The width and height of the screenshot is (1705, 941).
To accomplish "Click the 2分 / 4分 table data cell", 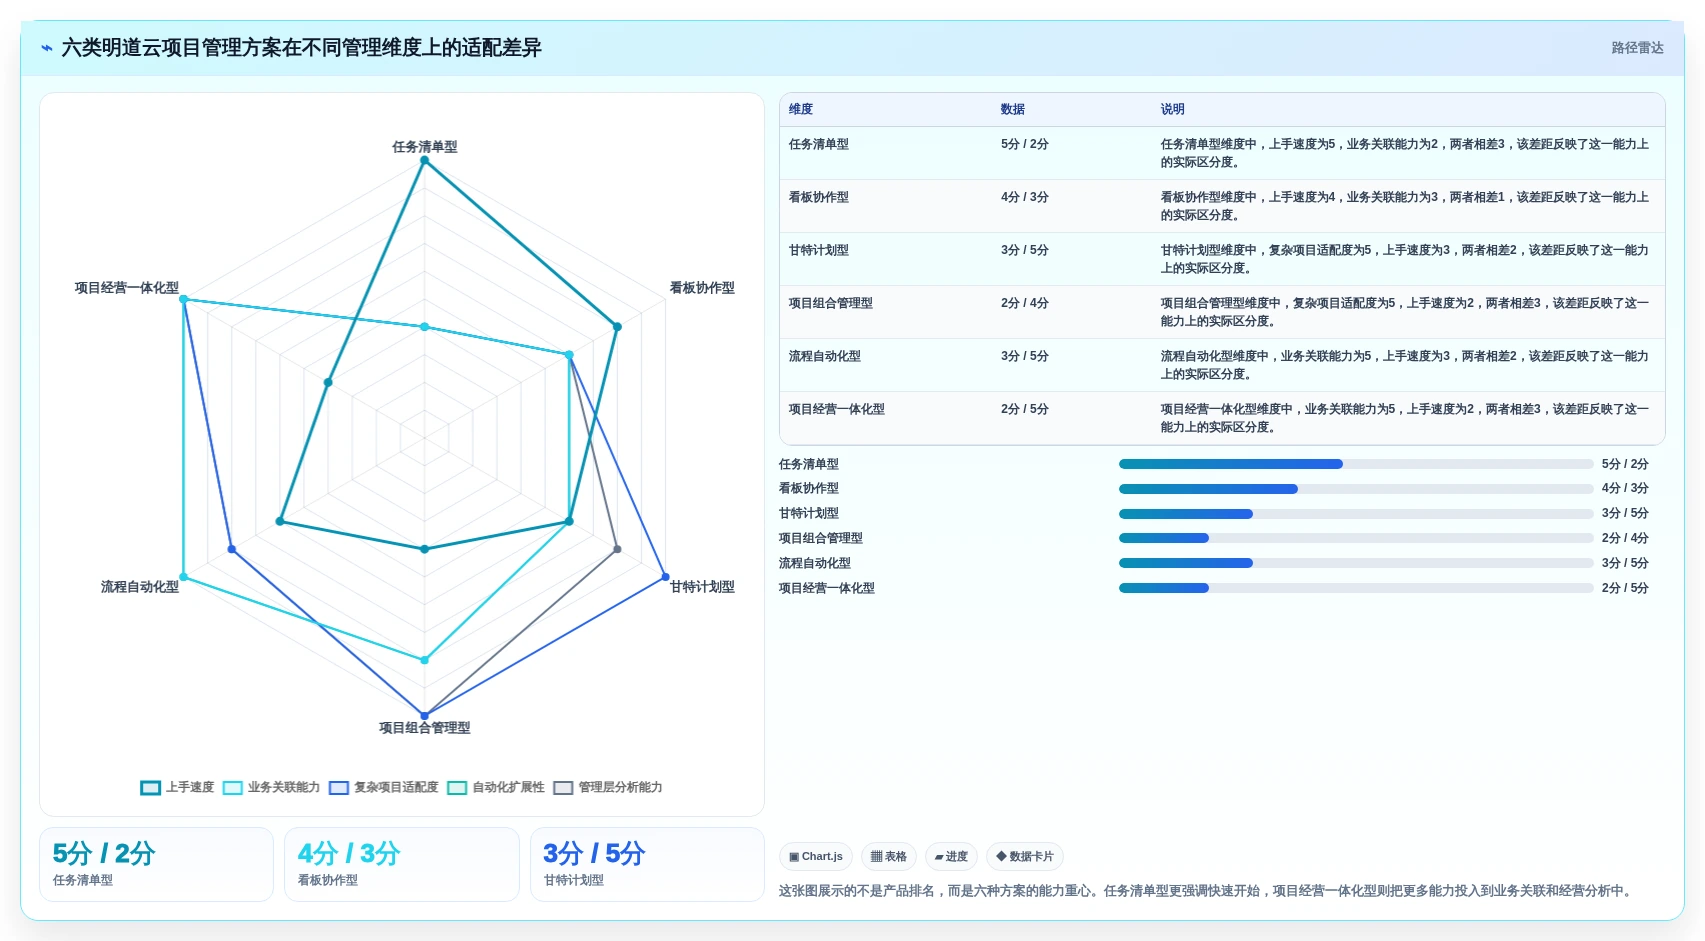I will coord(1025,303).
